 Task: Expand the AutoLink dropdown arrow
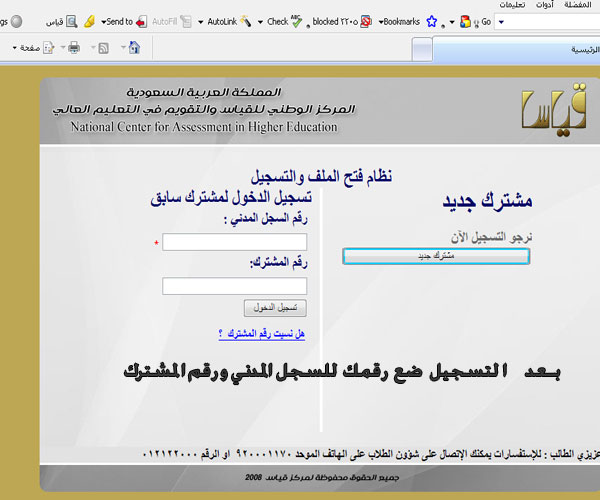201,22
